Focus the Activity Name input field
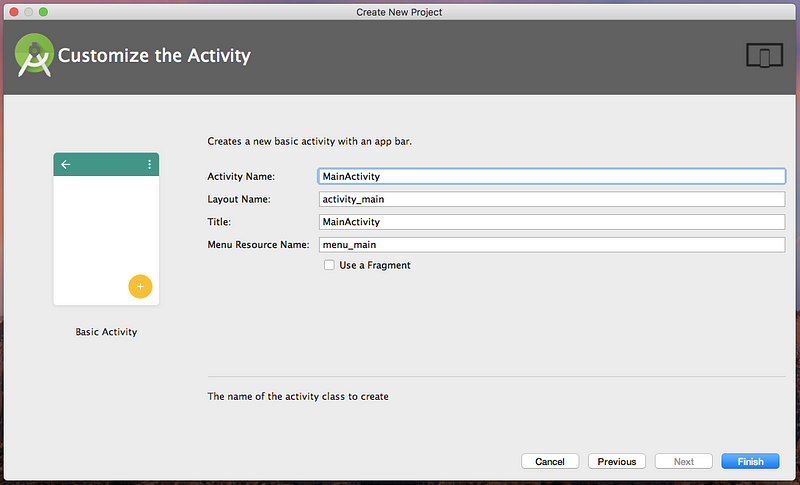The height and width of the screenshot is (485, 800). [x=552, y=176]
